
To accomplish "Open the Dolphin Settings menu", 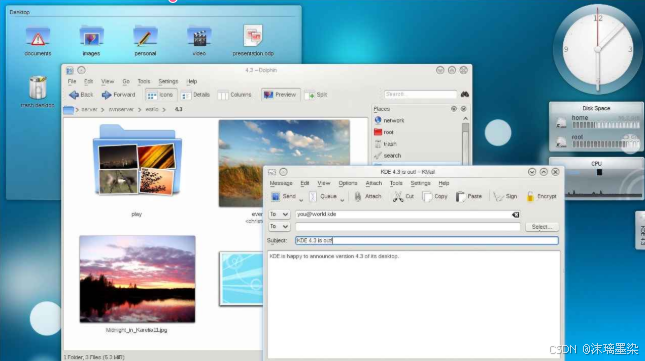I will pyautogui.click(x=168, y=81).
